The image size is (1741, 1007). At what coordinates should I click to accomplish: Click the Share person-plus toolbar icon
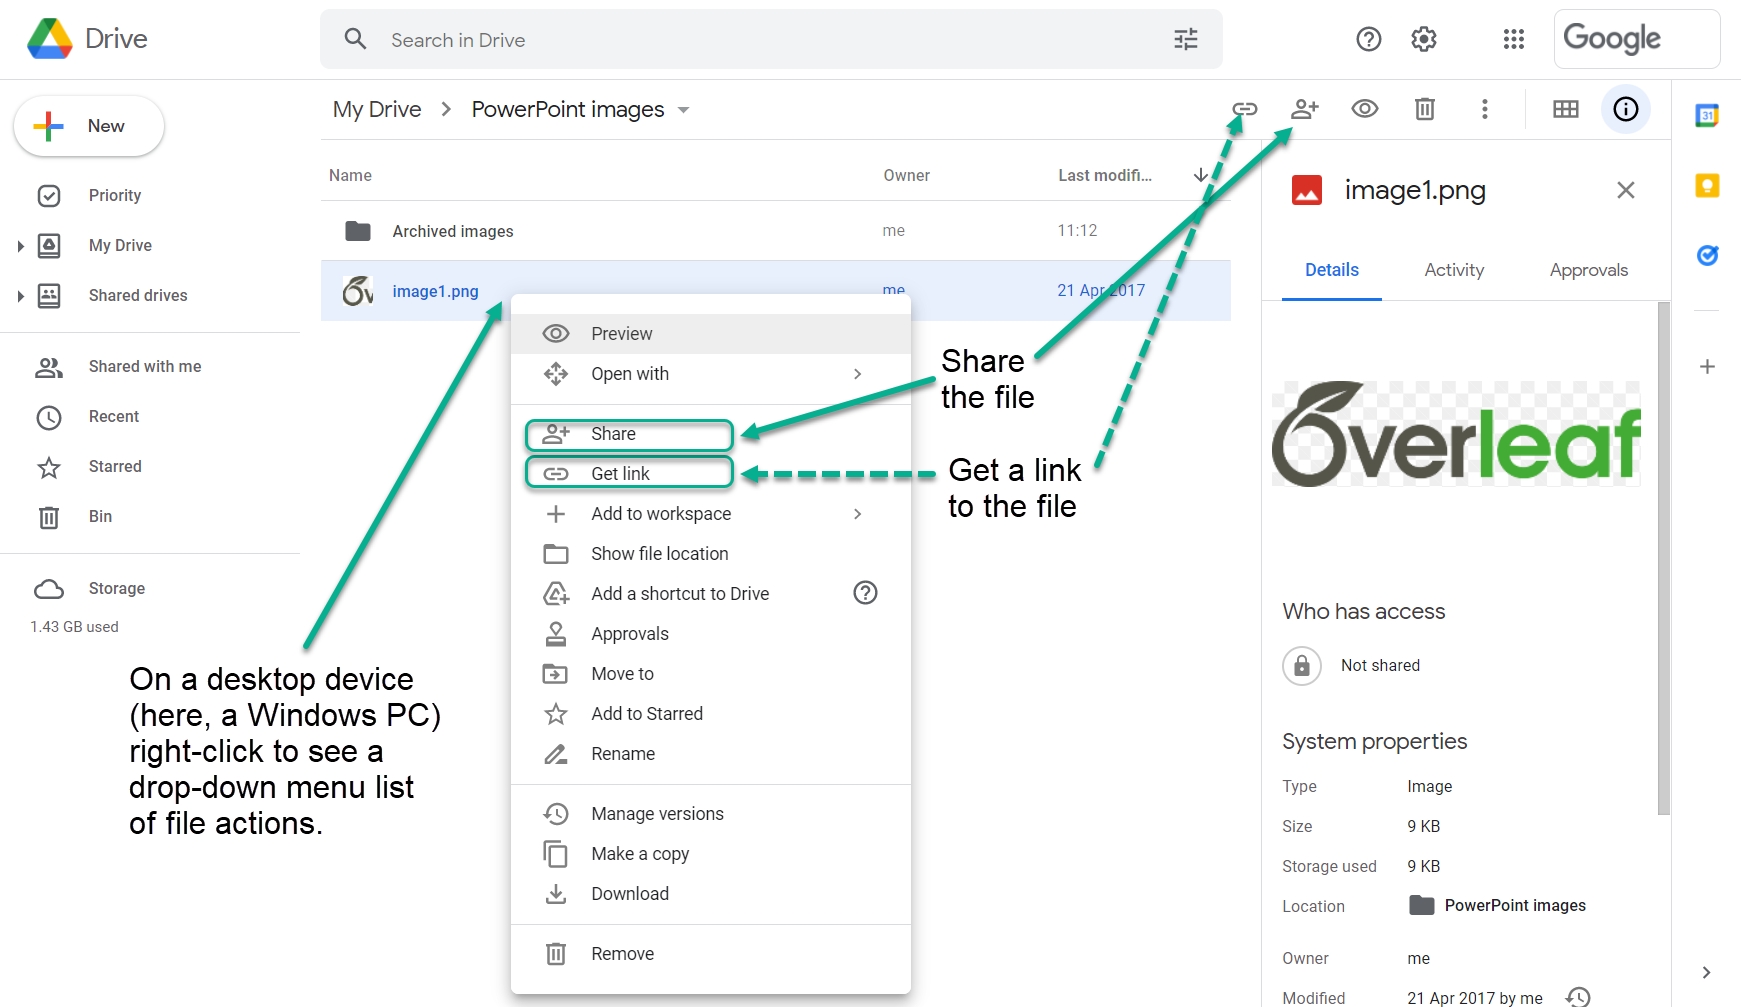click(x=1304, y=109)
